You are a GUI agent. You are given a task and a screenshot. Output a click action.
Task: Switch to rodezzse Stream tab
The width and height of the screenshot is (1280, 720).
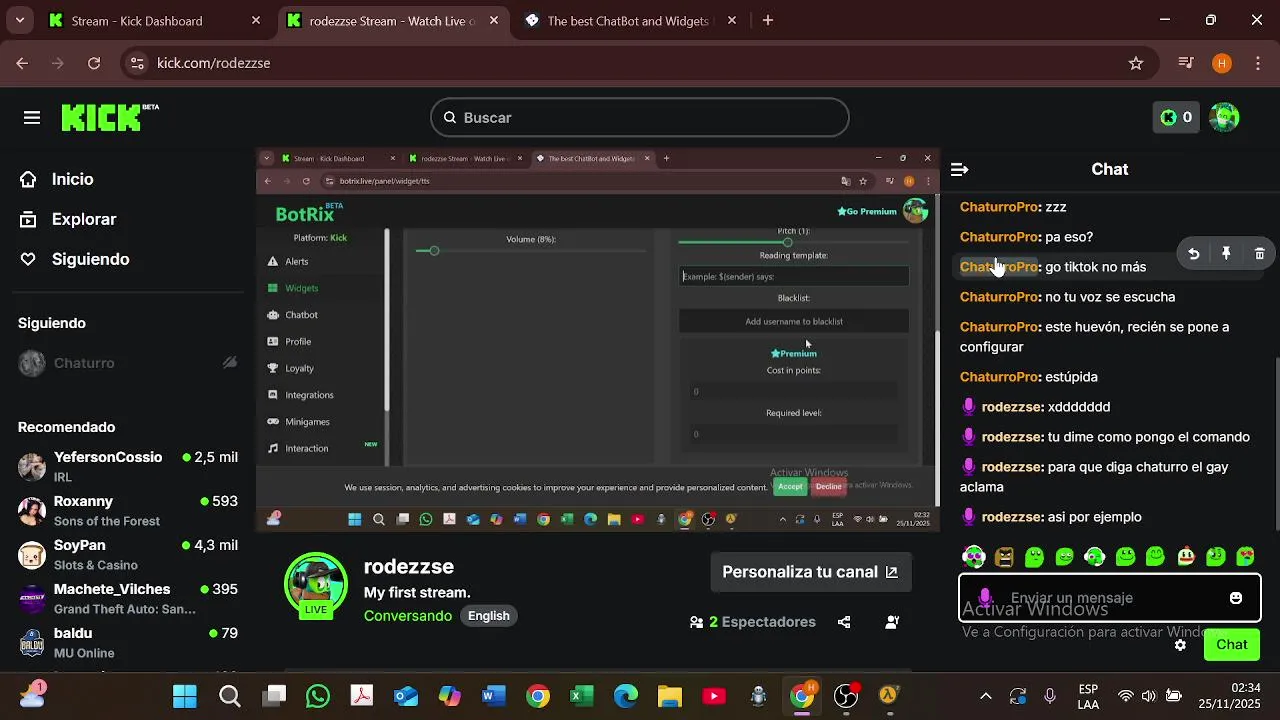pos(394,20)
